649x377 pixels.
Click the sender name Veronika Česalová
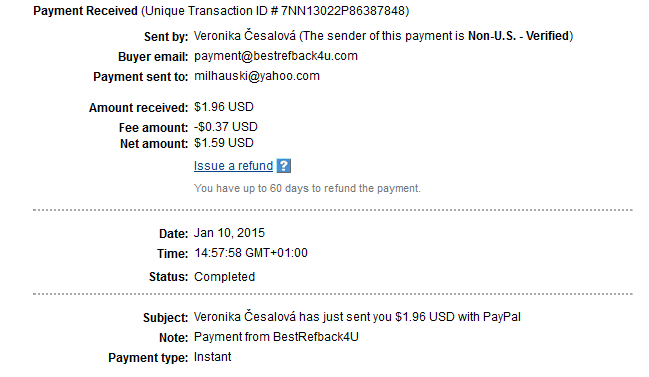coord(245,36)
